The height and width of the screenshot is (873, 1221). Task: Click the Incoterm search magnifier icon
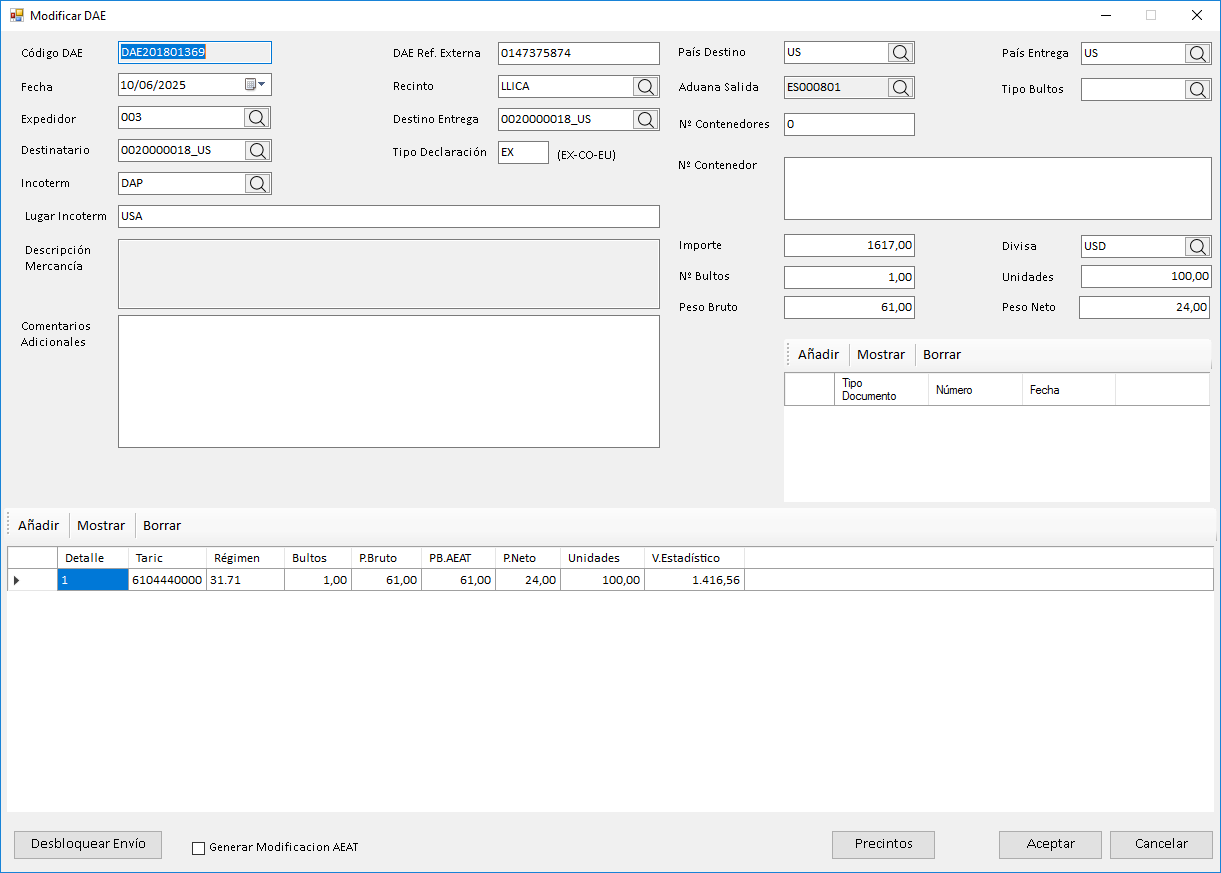(257, 184)
